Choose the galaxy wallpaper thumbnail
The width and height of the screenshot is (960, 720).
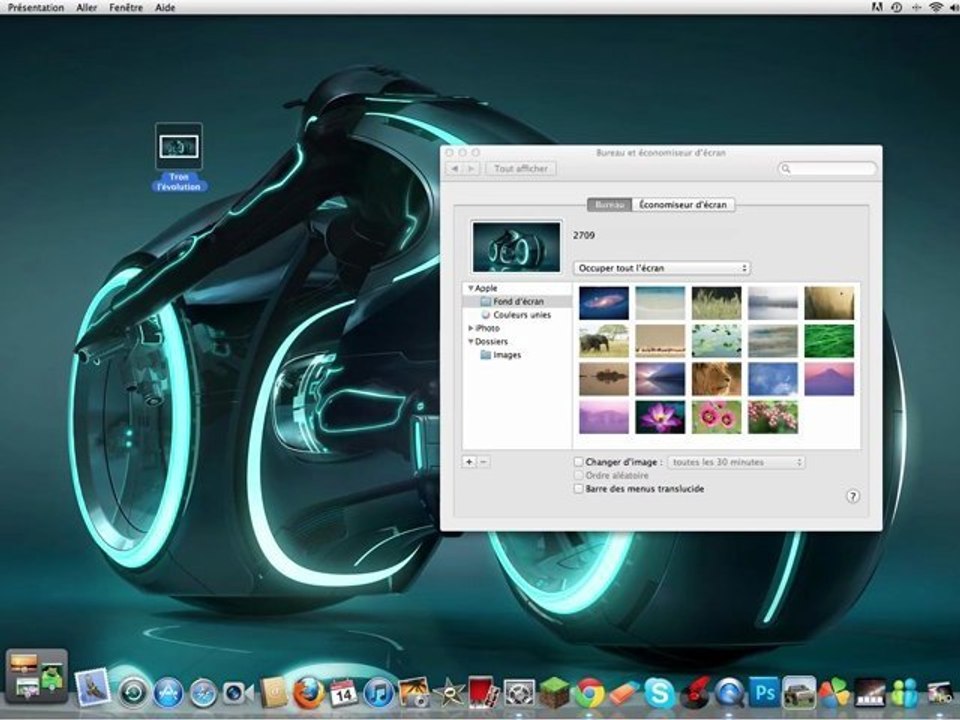tap(604, 303)
